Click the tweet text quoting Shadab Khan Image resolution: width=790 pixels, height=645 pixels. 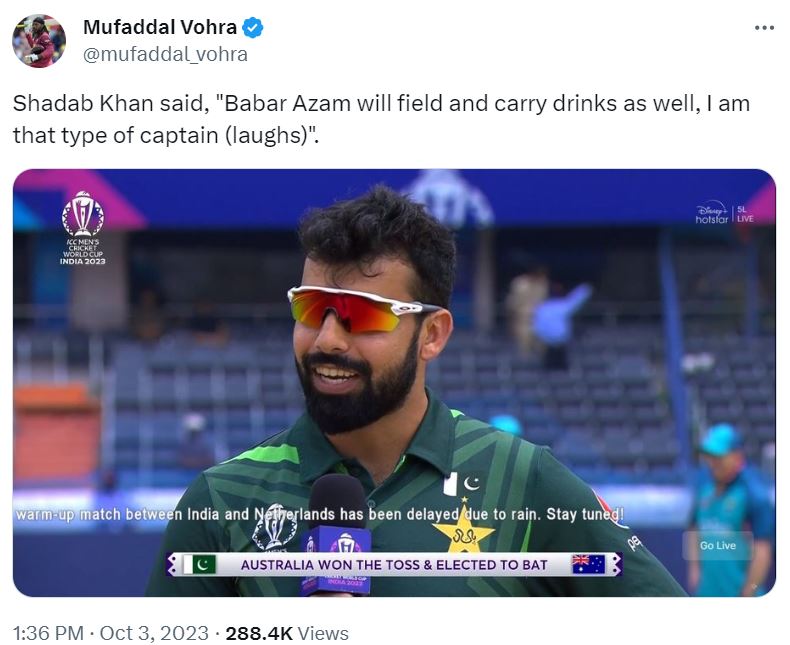[380, 119]
